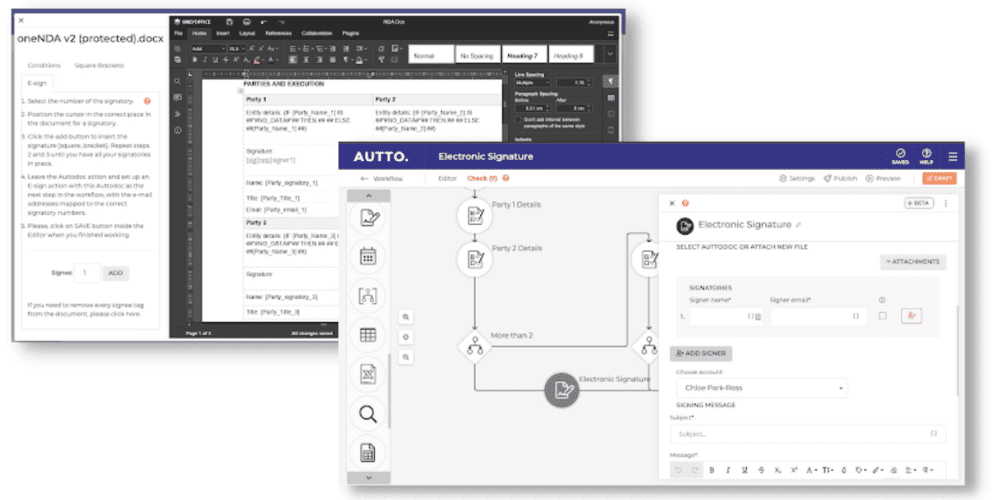Open the Choose account dropdown showing Chloe Park-Ross

[761, 388]
